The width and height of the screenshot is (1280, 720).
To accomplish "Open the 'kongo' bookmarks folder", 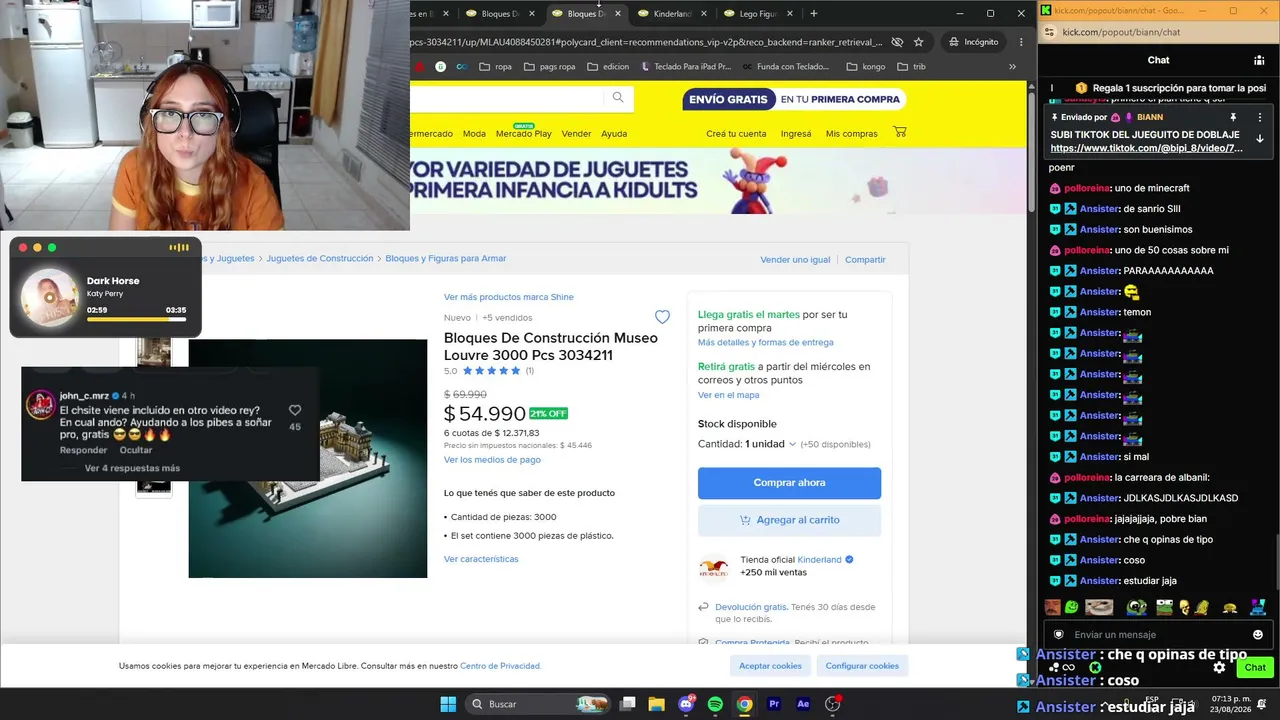I will click(x=866, y=67).
